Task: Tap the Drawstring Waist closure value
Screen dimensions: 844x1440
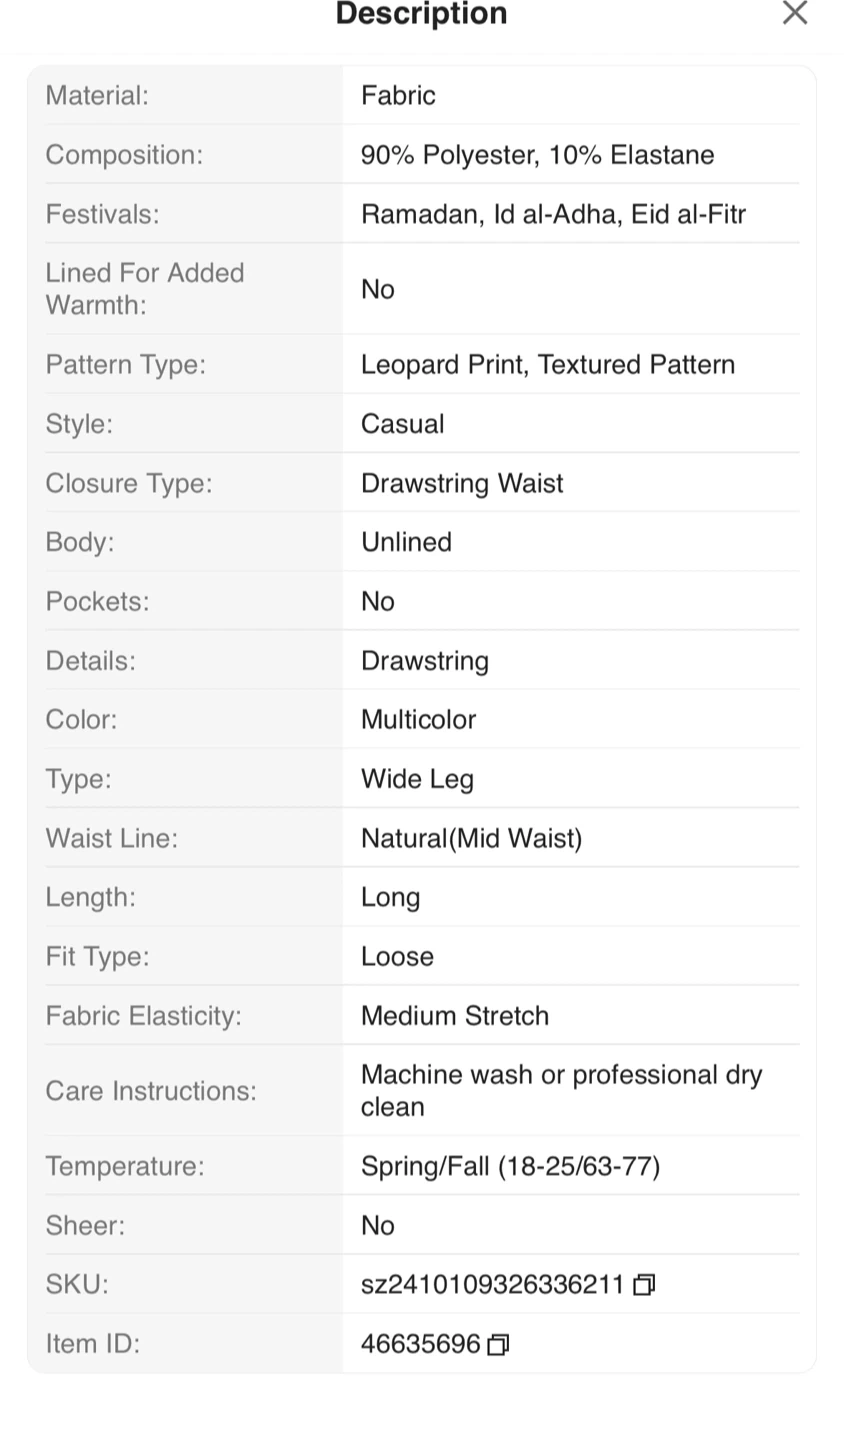Action: pyautogui.click(x=462, y=483)
